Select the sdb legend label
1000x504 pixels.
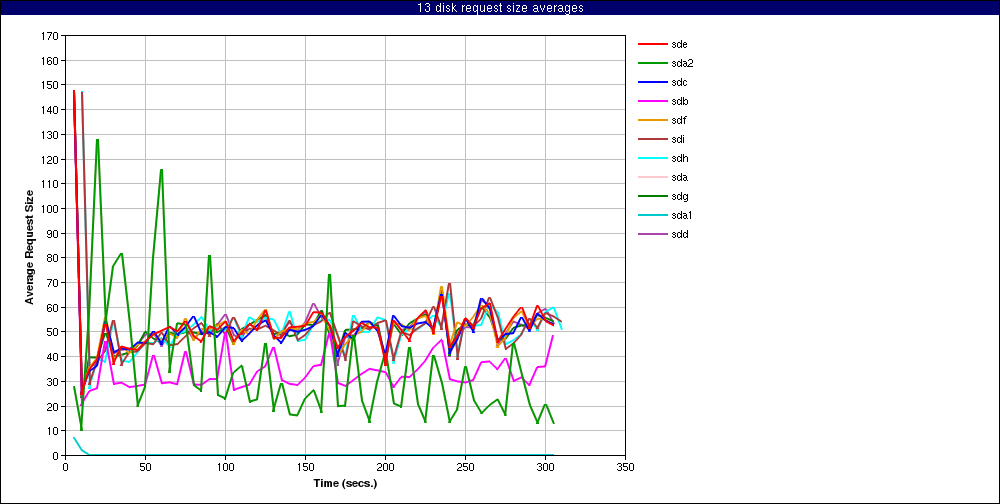(x=679, y=101)
